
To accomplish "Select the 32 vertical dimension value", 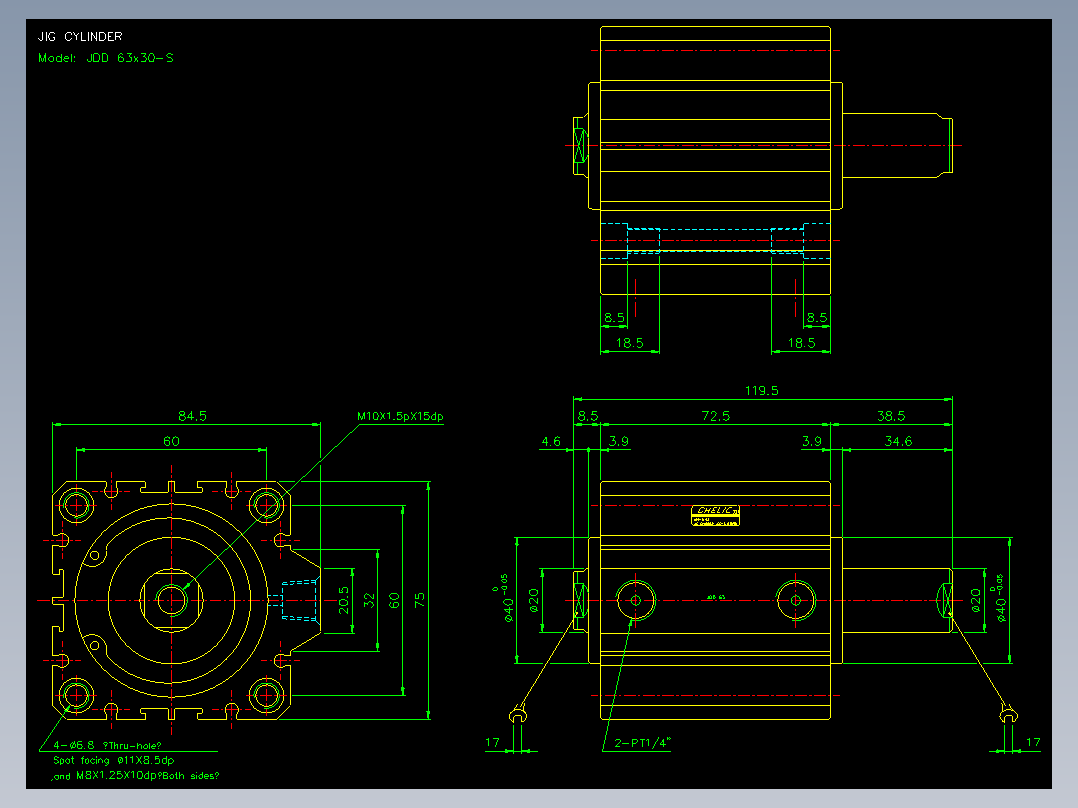I will pyautogui.click(x=369, y=600).
